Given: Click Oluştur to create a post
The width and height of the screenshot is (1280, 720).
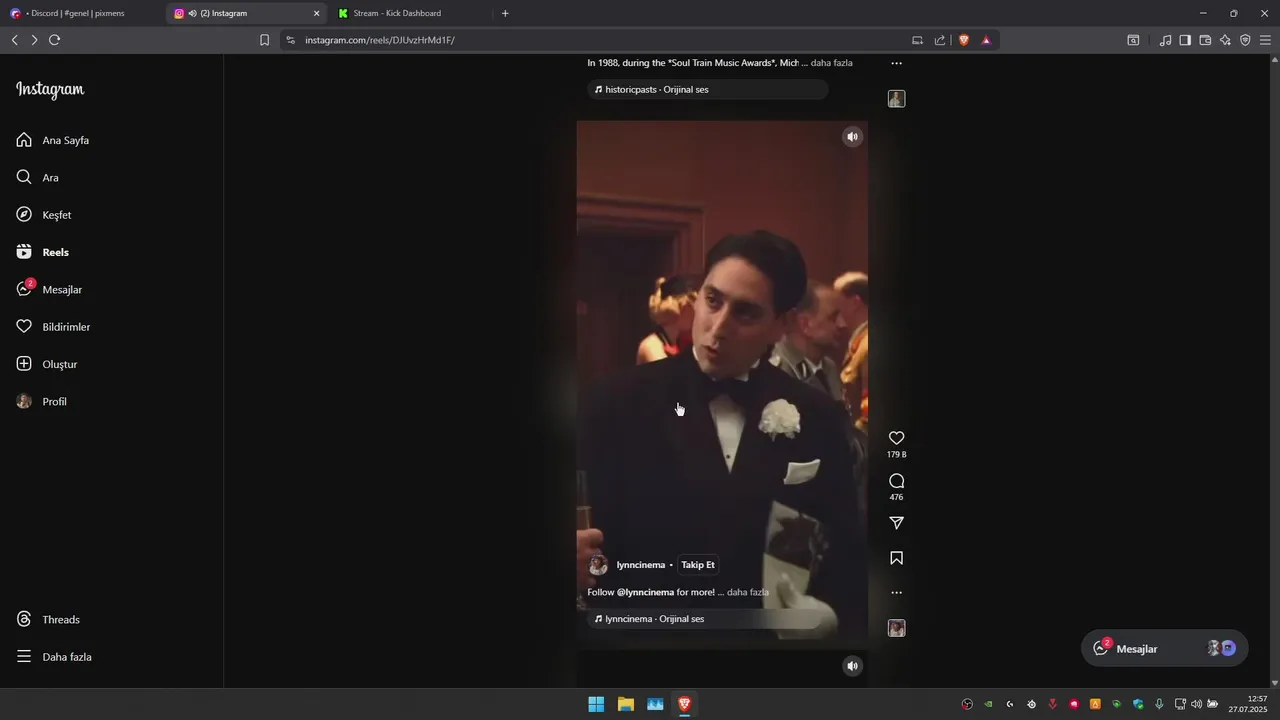Looking at the screenshot, I should [47, 364].
